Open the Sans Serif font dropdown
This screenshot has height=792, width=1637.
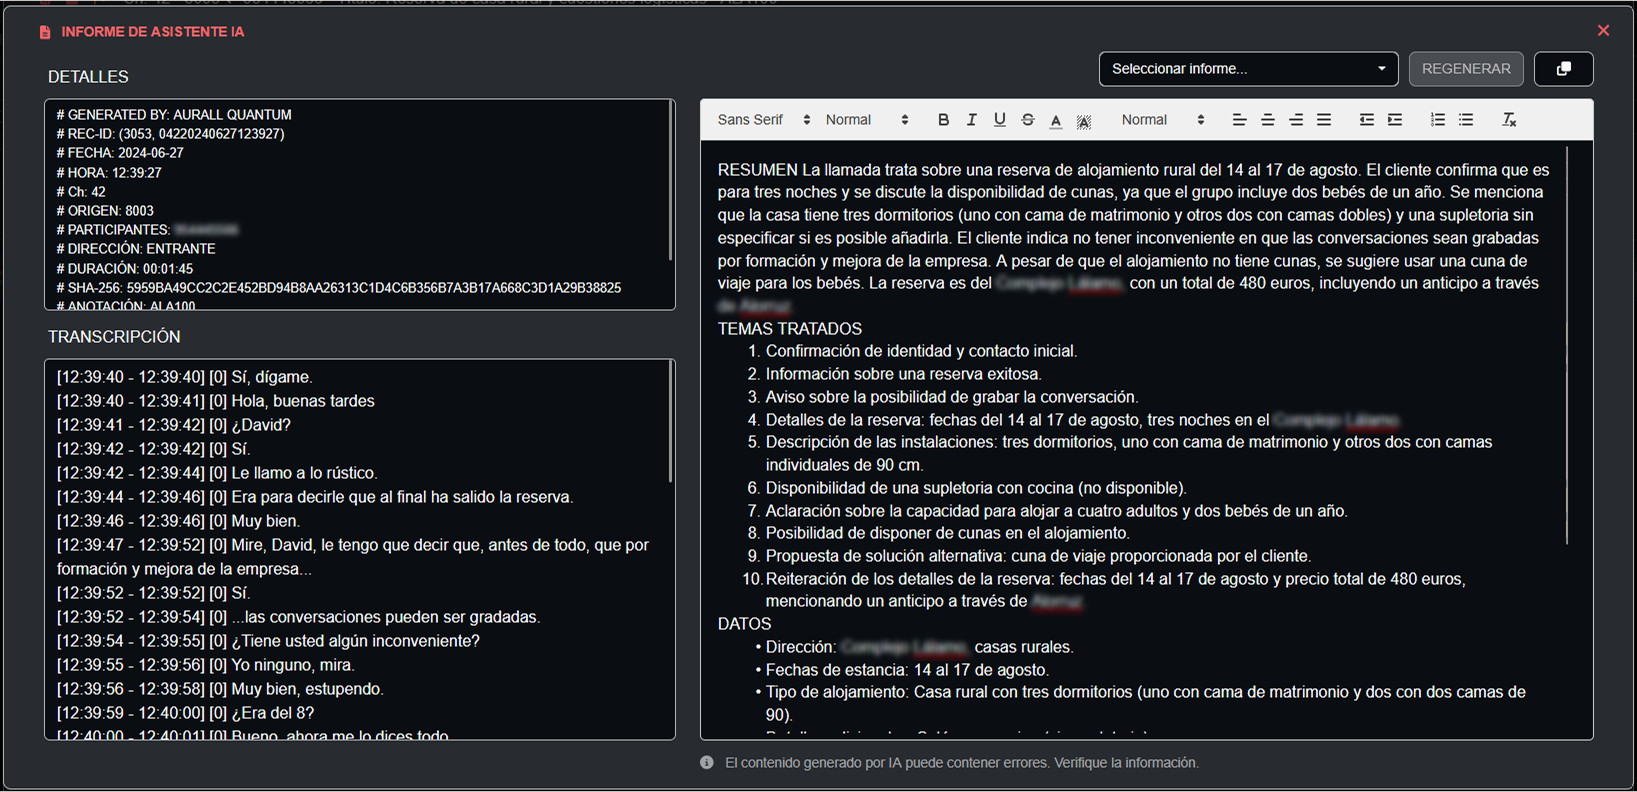[x=763, y=120]
